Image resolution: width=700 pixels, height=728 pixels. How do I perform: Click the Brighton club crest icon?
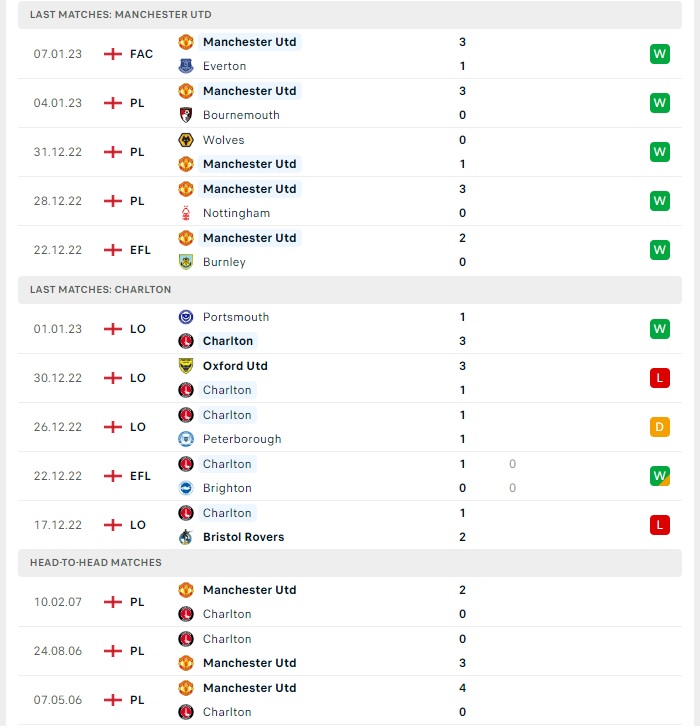coord(186,488)
